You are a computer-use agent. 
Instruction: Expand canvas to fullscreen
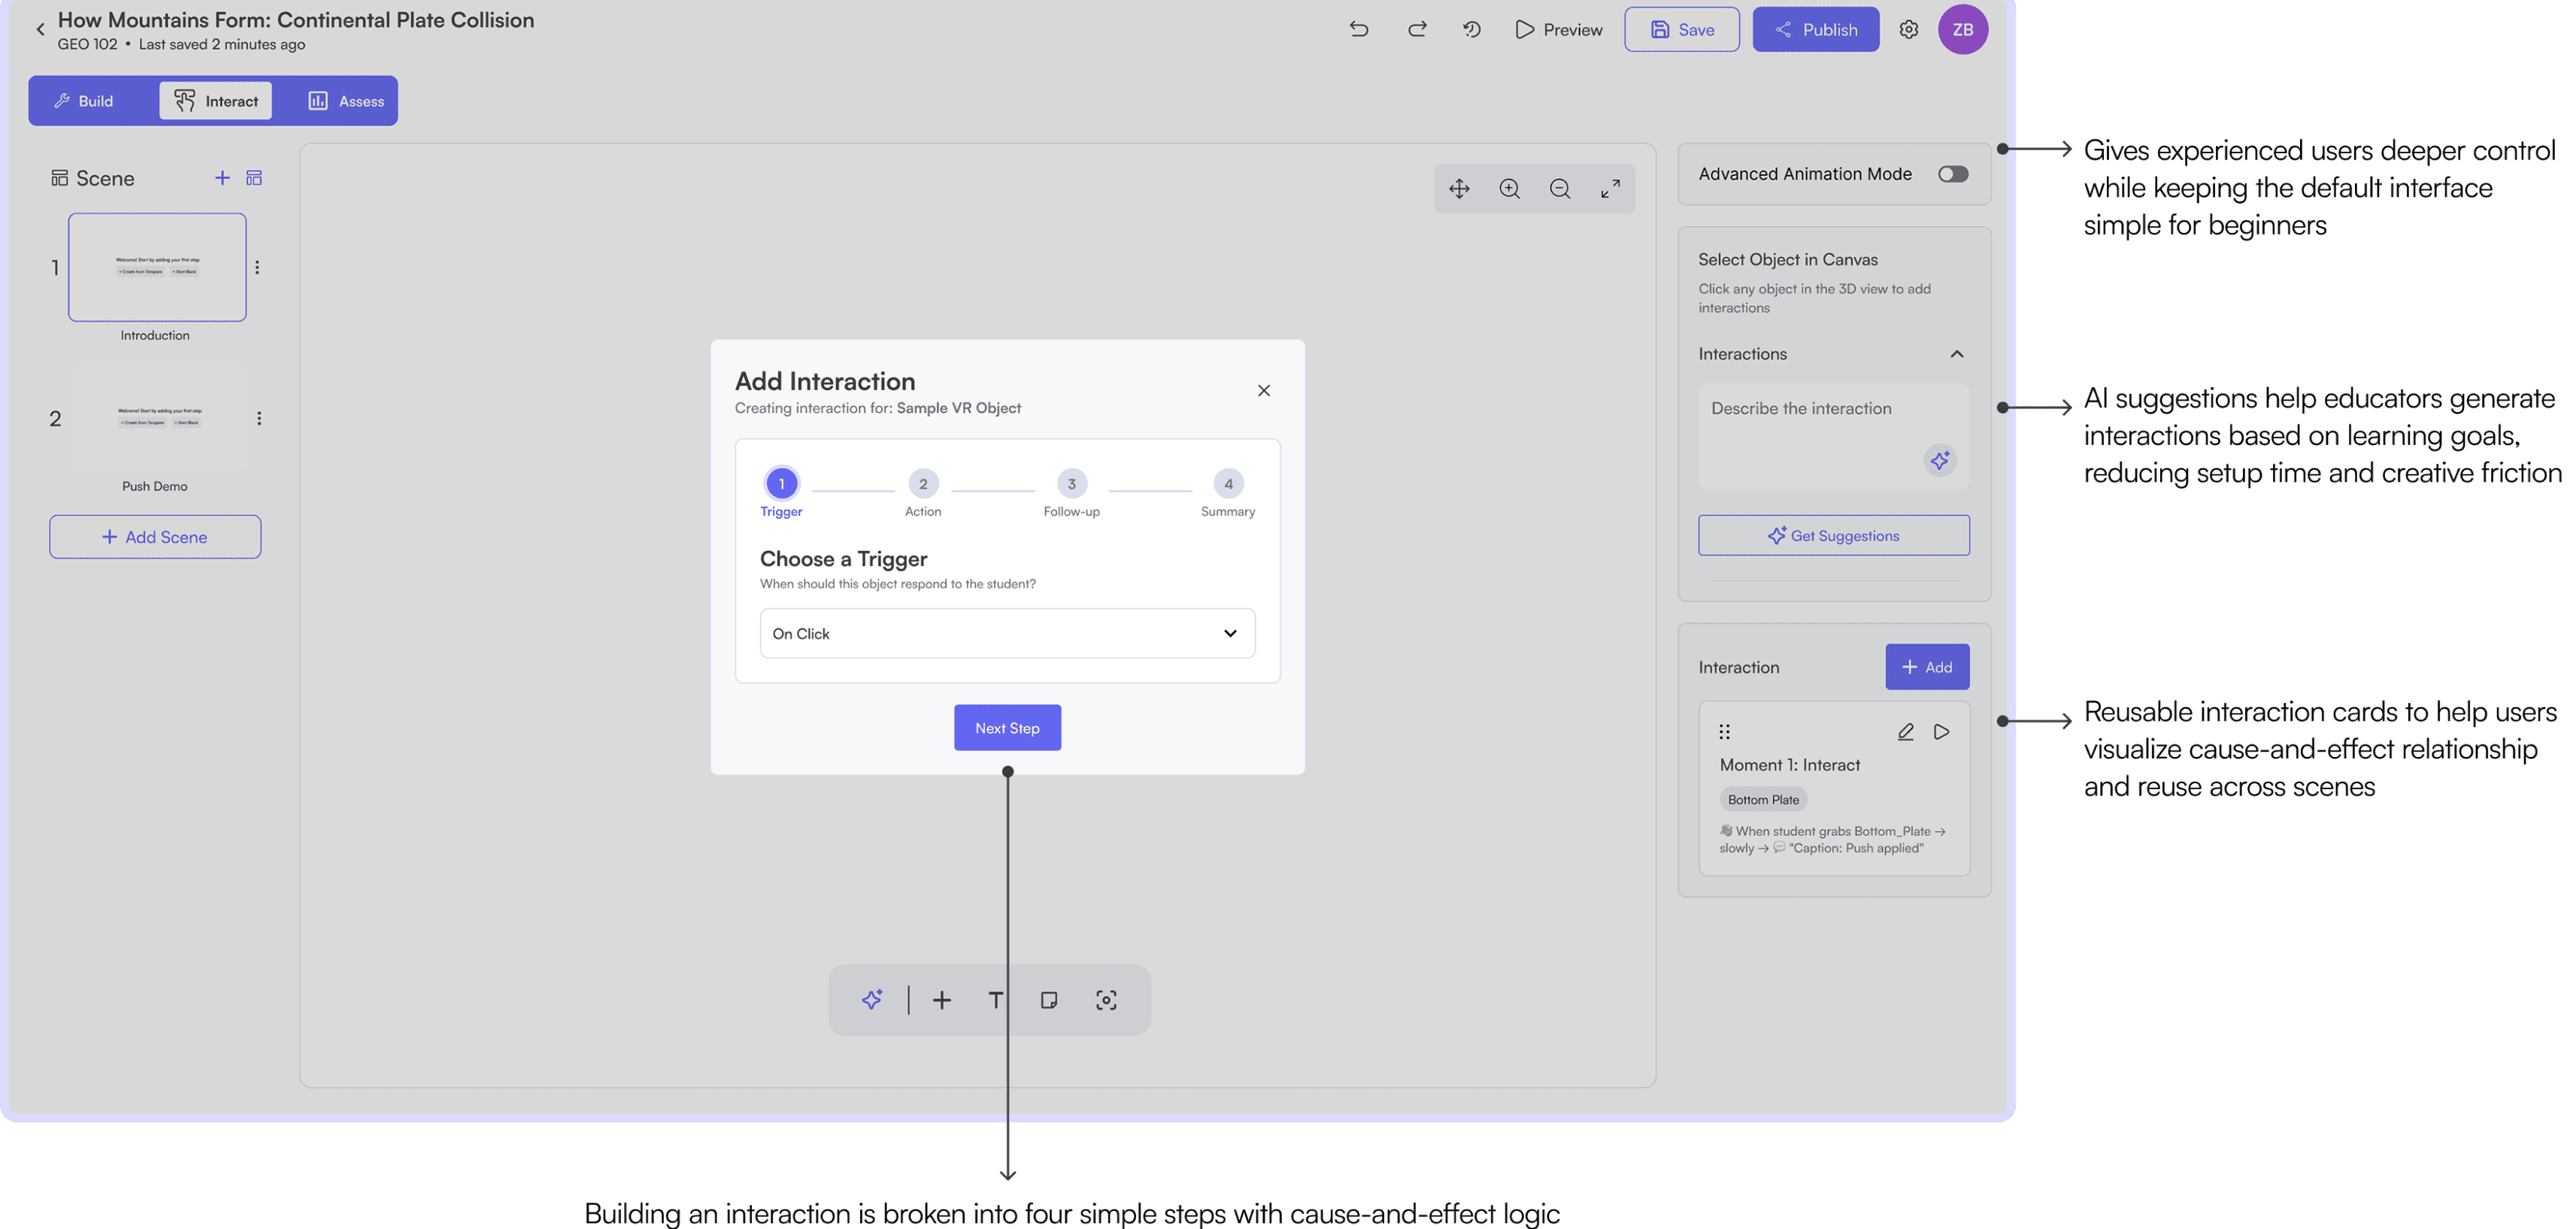pyautogui.click(x=1610, y=189)
